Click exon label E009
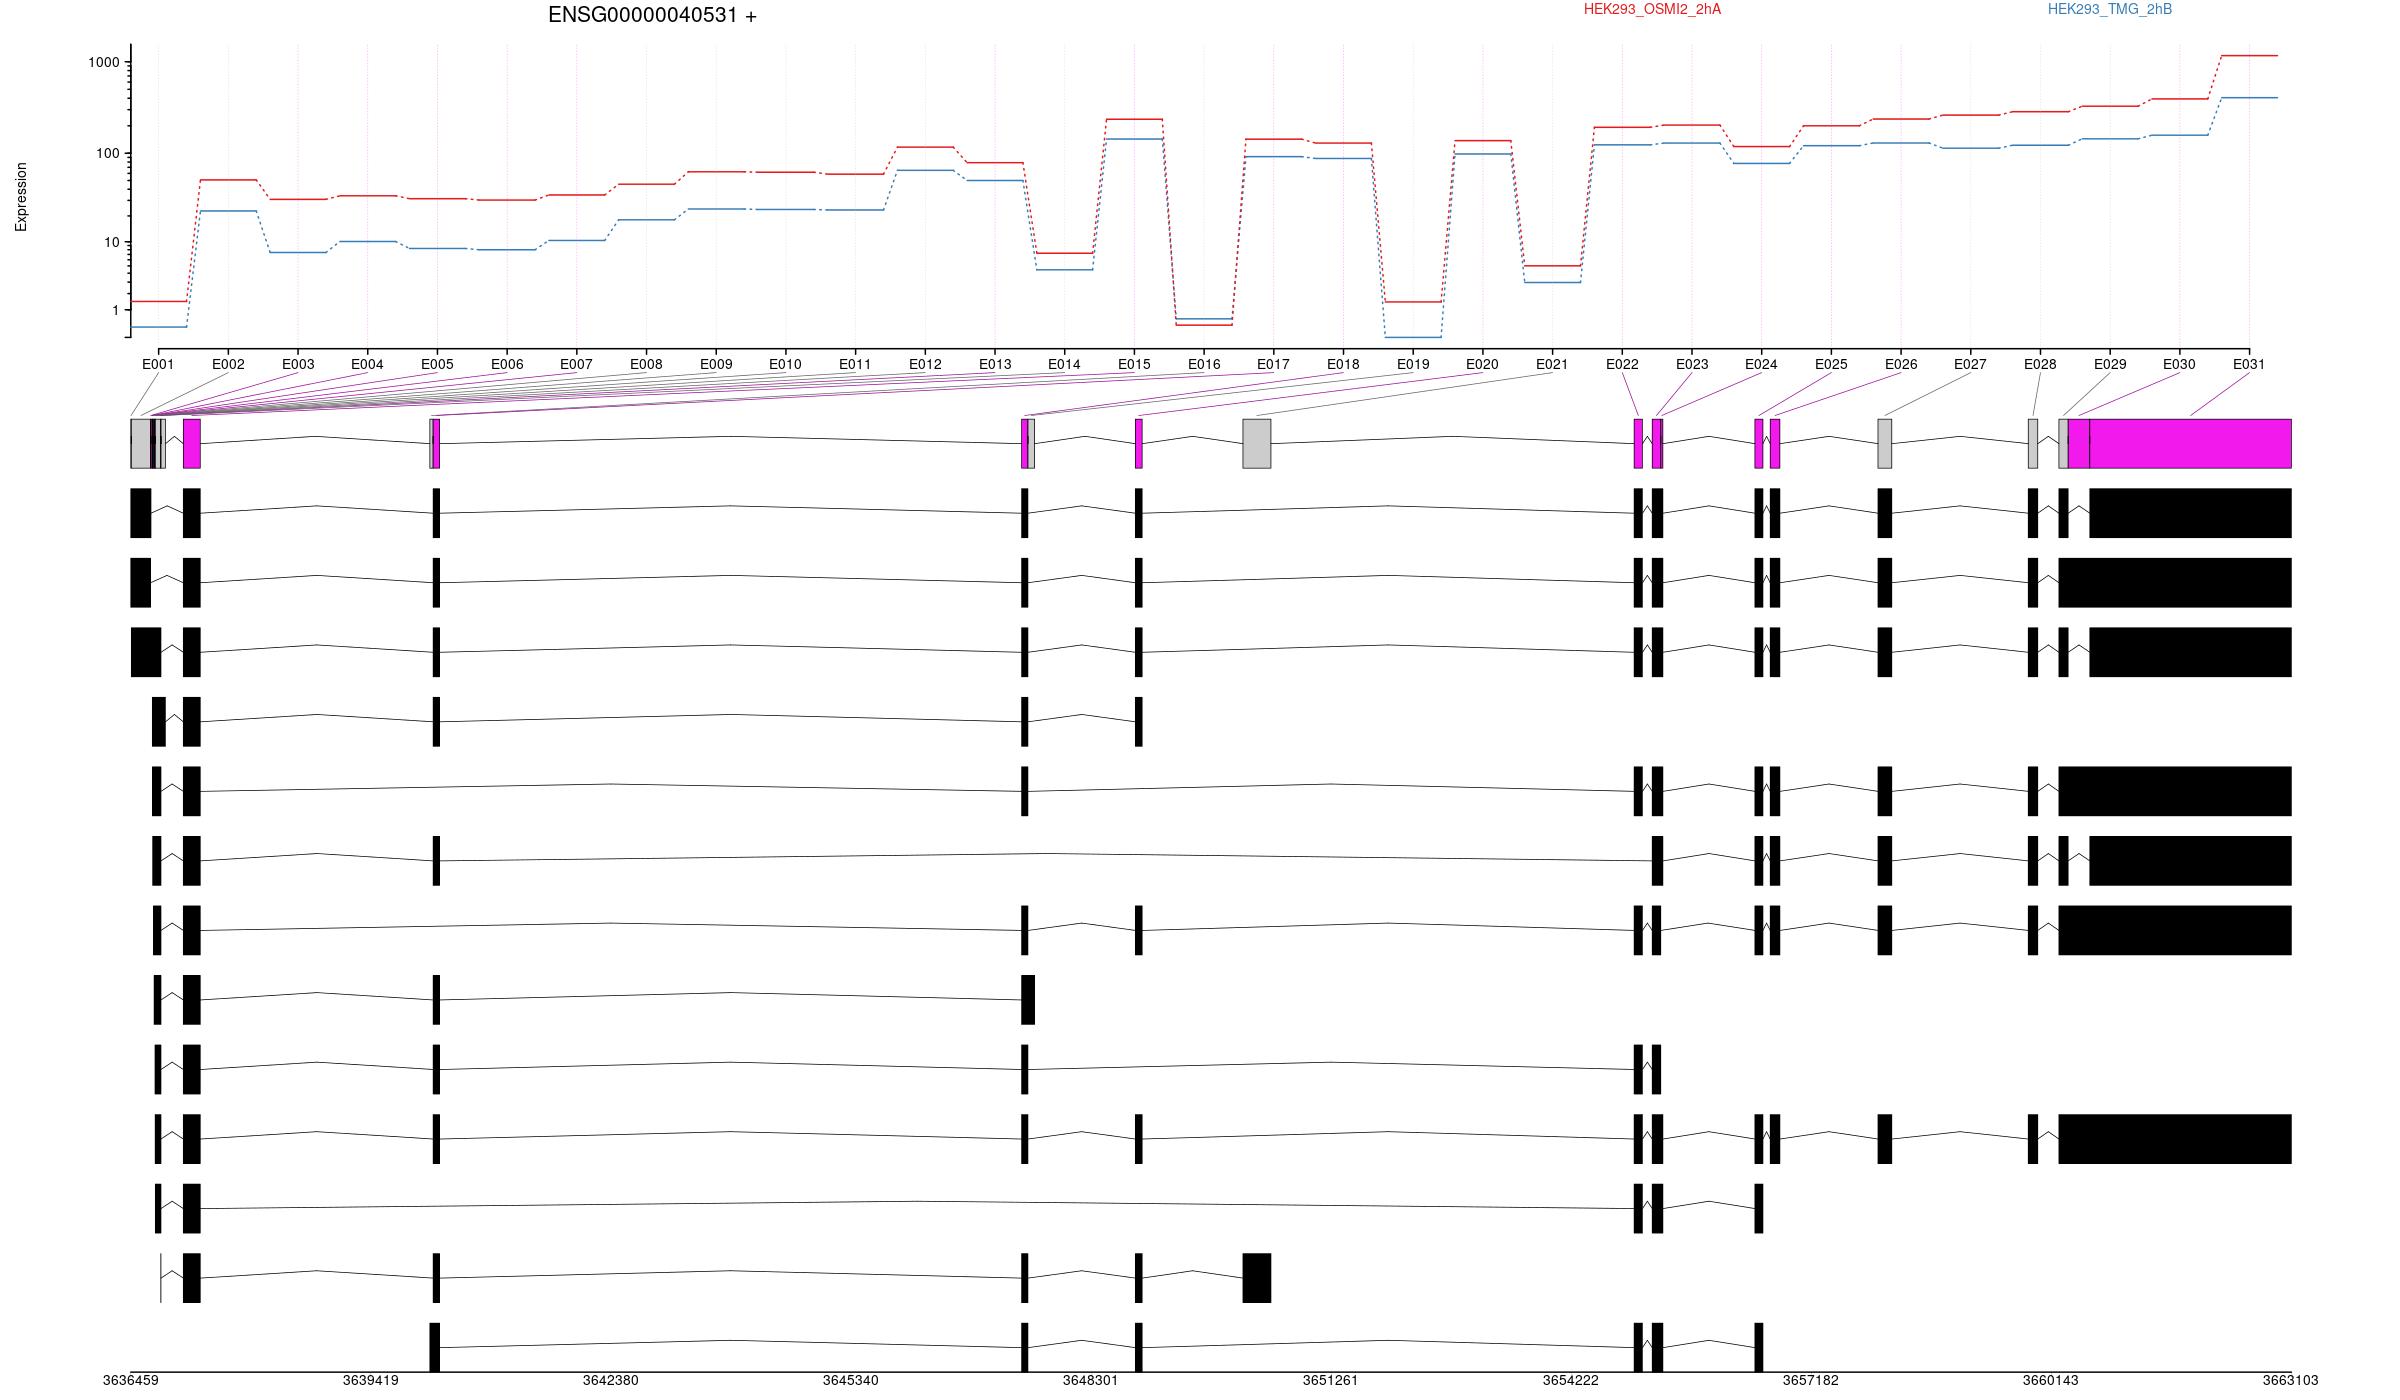 tap(716, 364)
